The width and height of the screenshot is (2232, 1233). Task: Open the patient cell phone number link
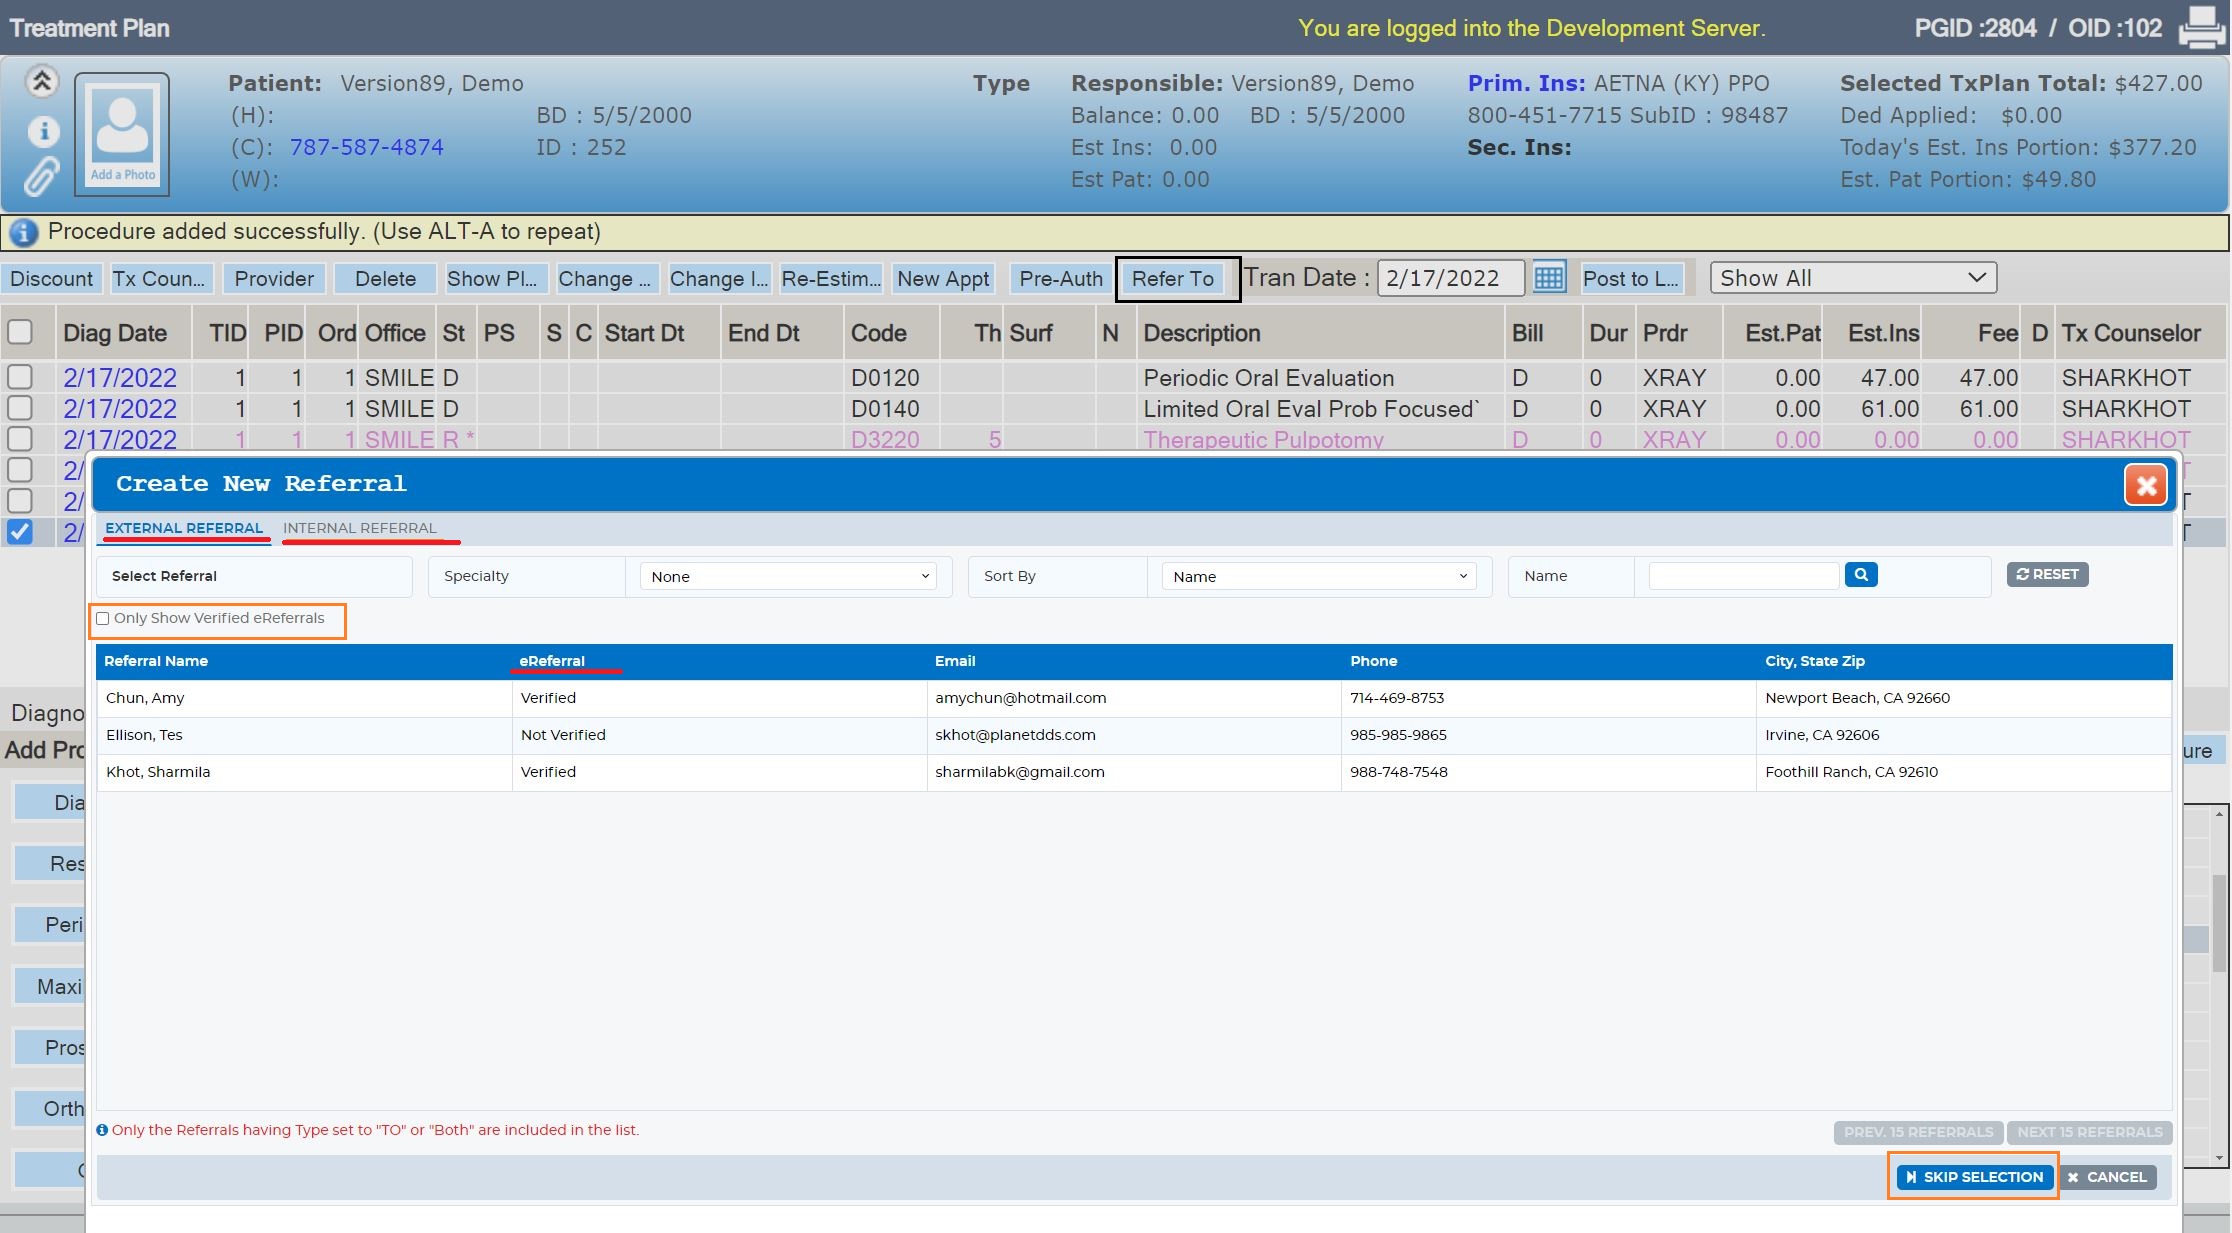coord(366,147)
